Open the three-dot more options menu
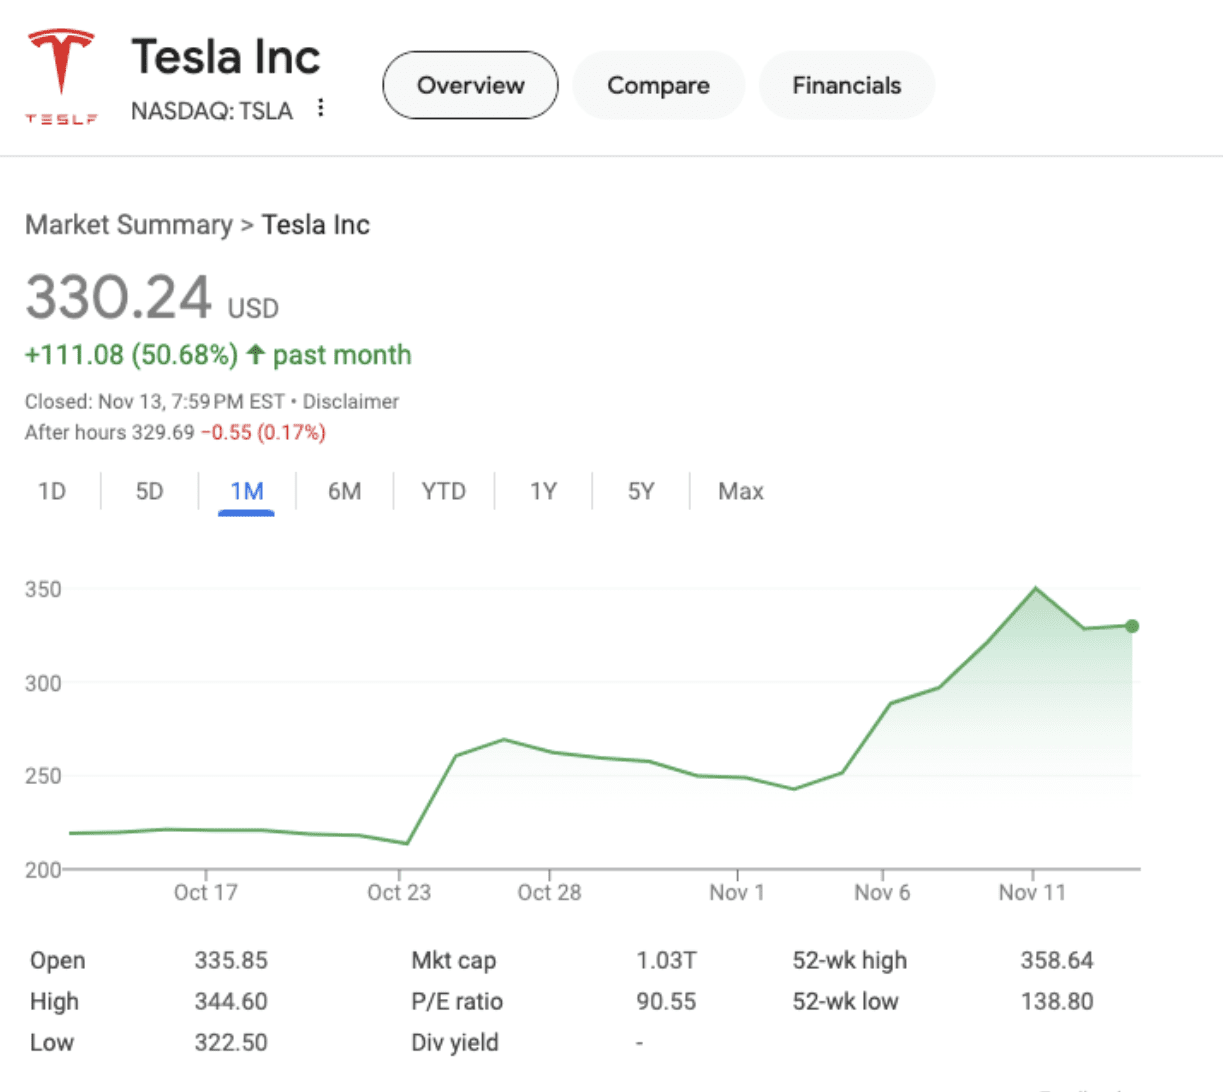Screen dimensions: 1226x1092 (x=320, y=108)
